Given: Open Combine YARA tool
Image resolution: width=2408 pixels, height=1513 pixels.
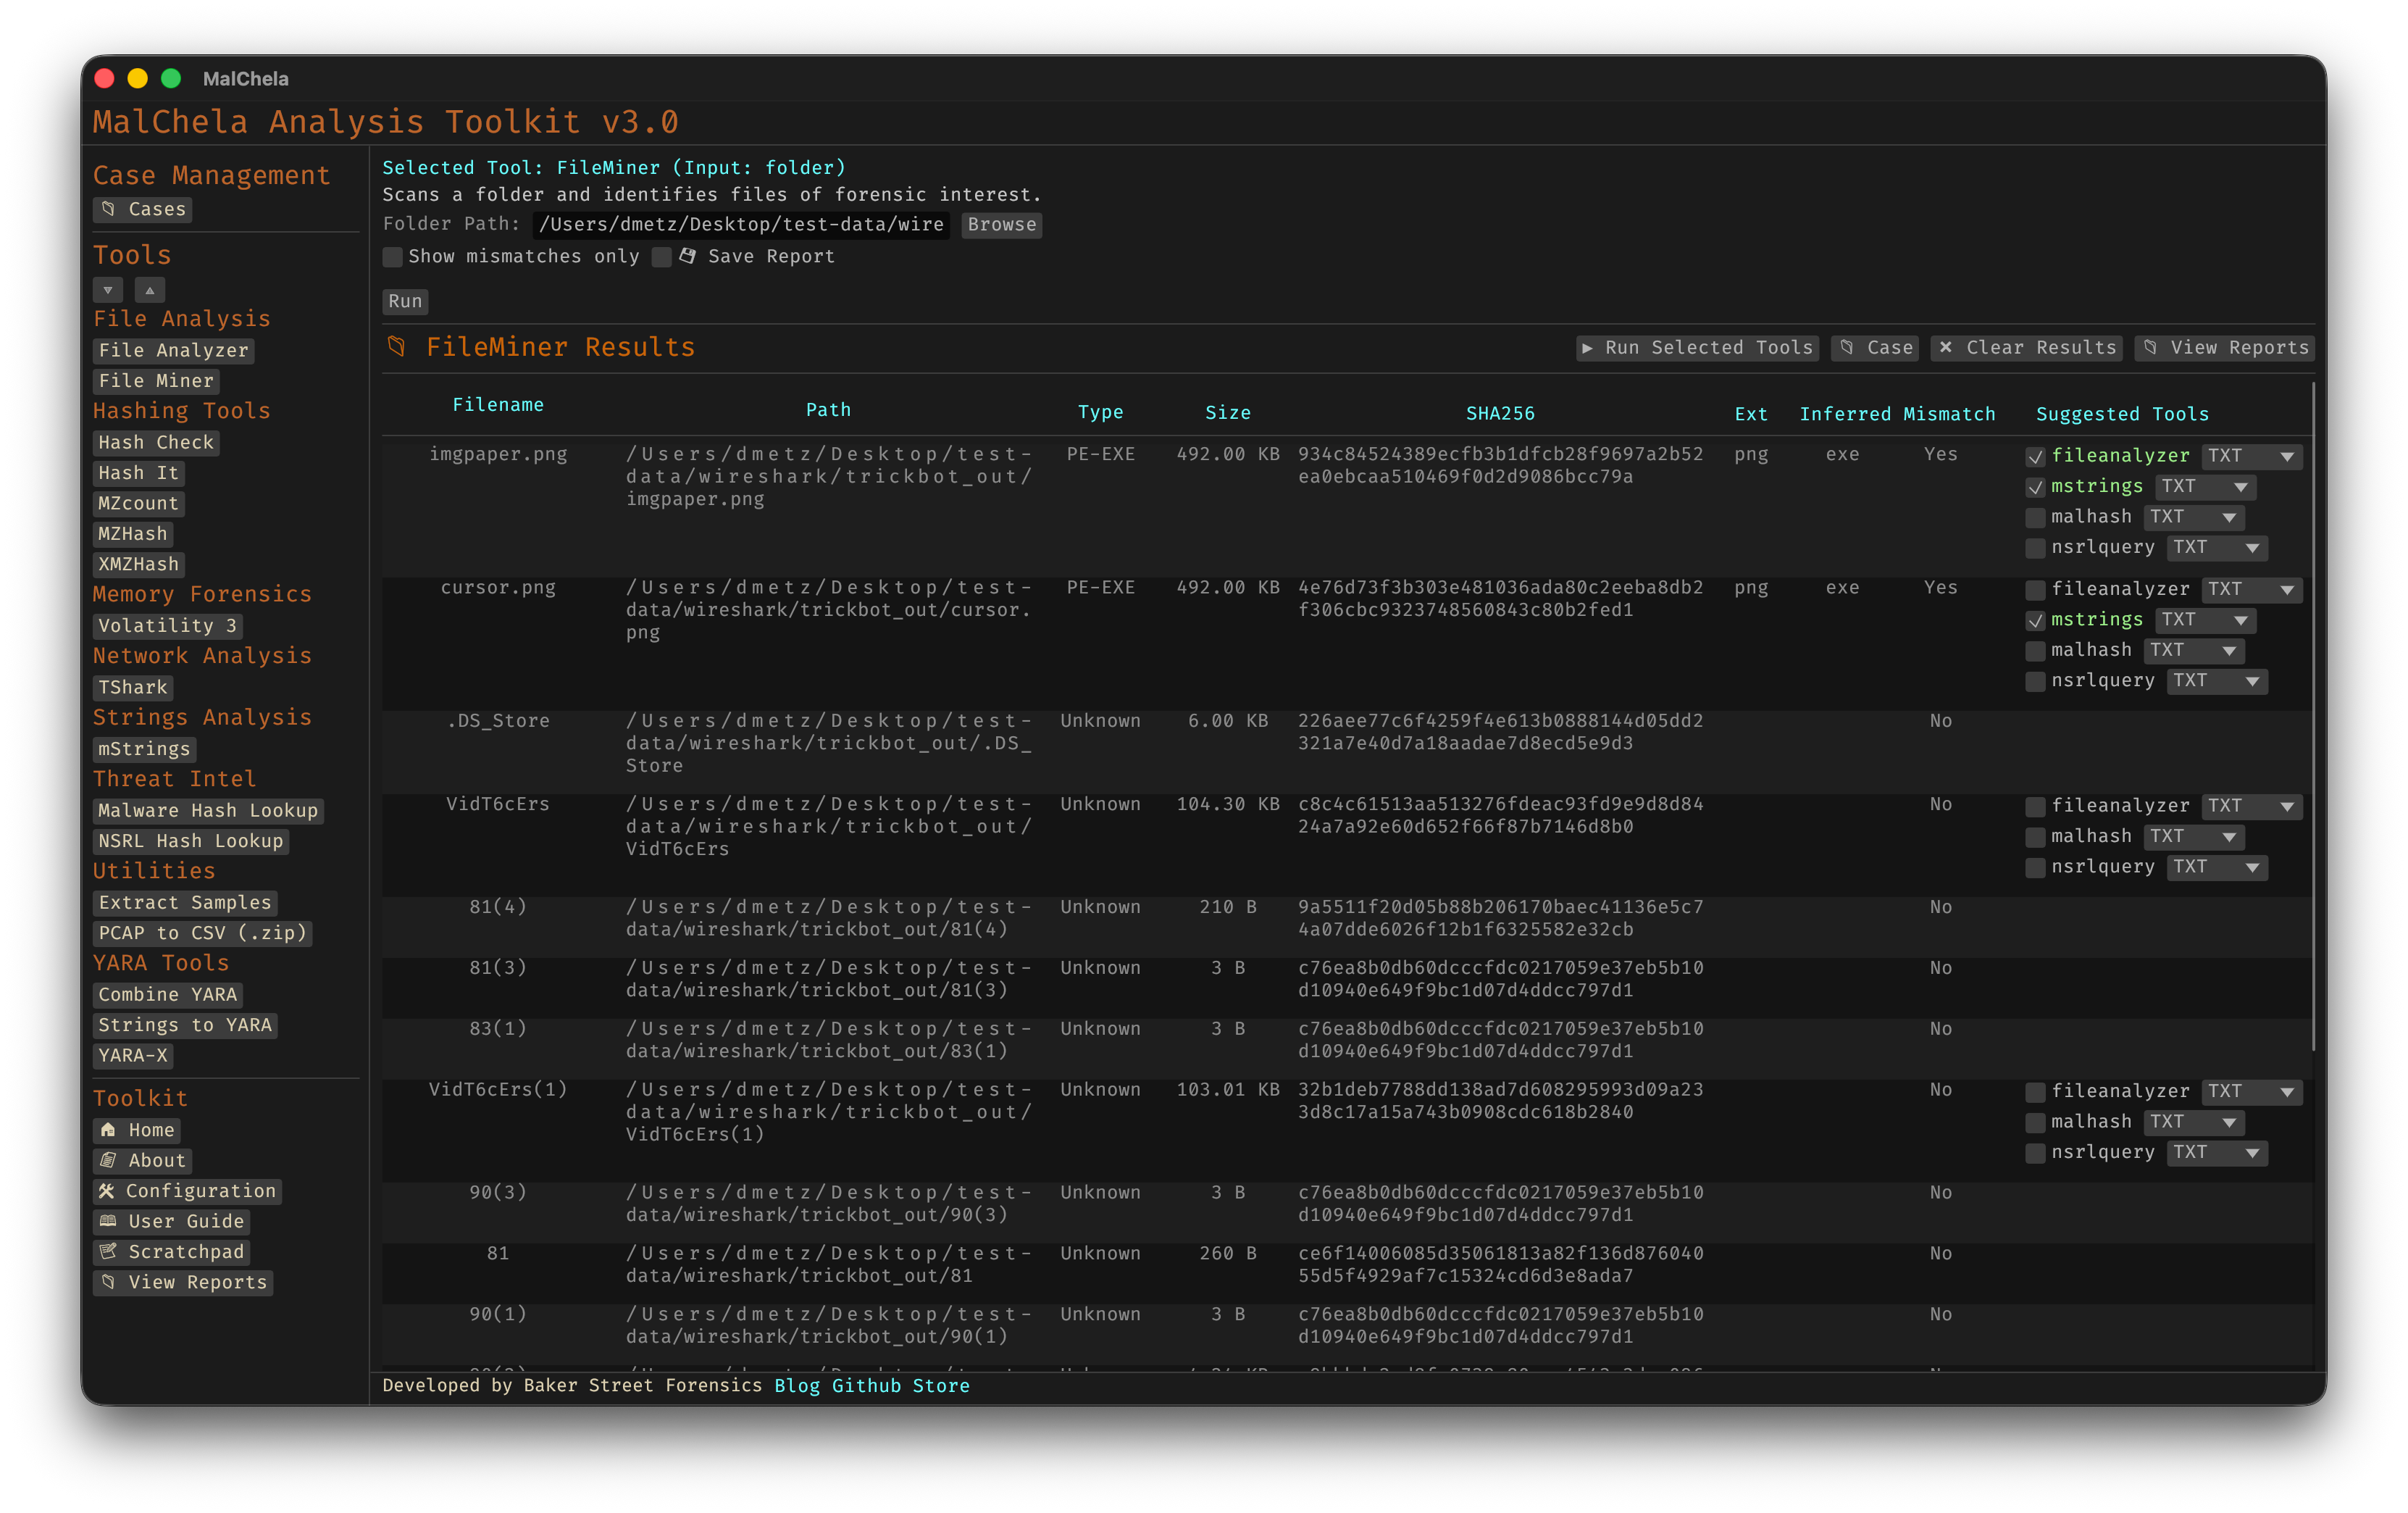Looking at the screenshot, I should [x=168, y=994].
